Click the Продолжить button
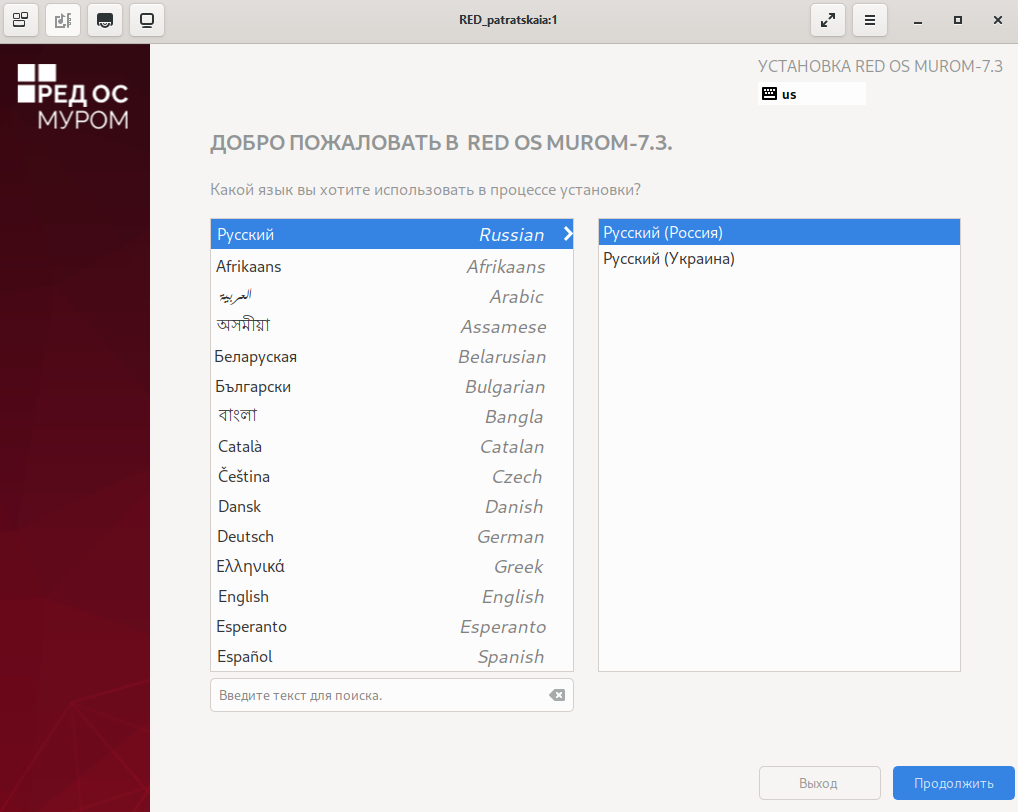Screen dimensions: 1018x812 click(x=953, y=783)
